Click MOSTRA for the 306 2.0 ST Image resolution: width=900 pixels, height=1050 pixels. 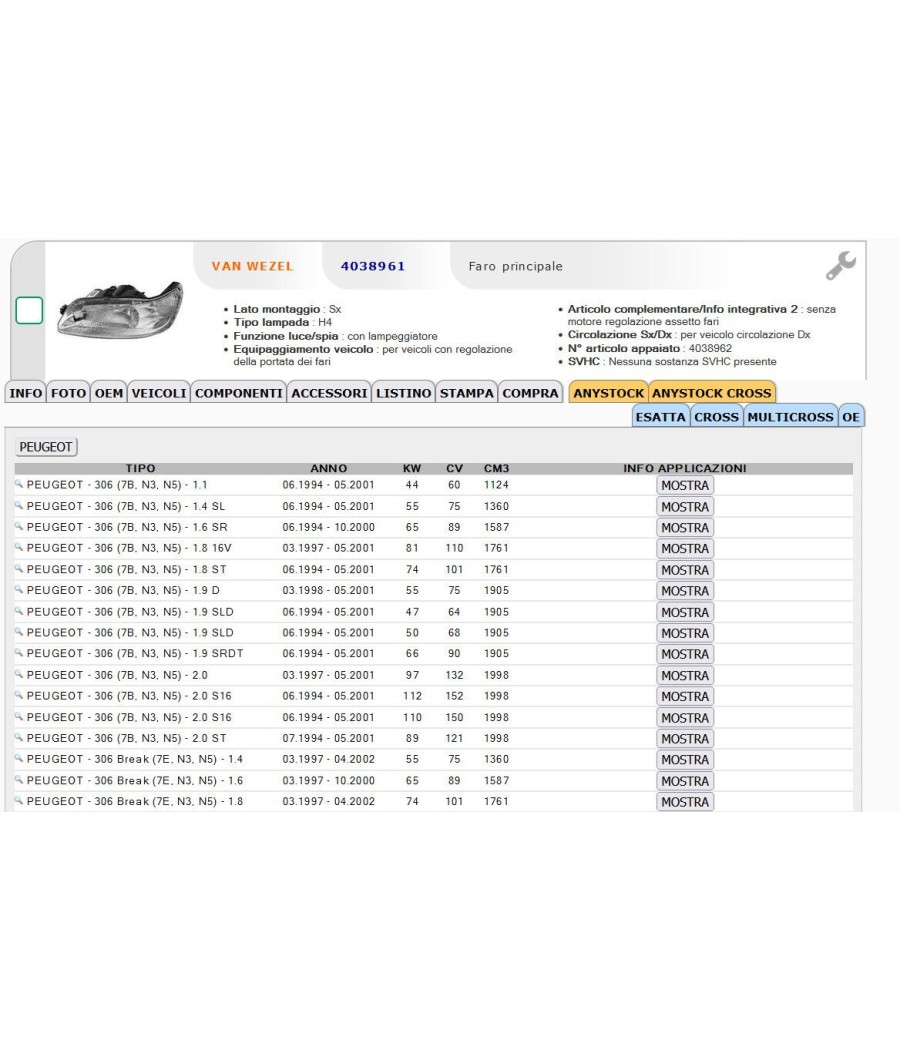(x=685, y=739)
